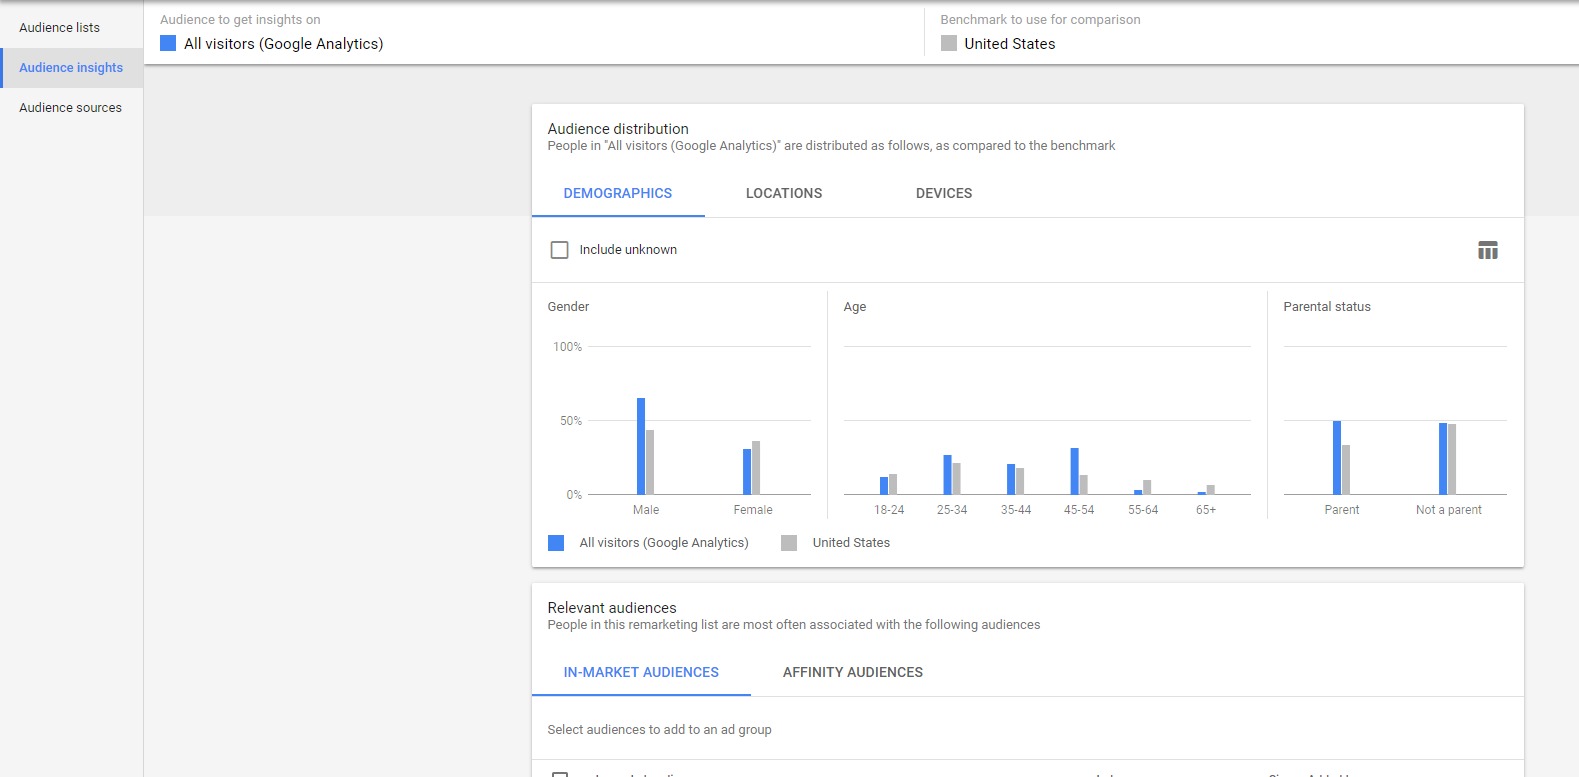The width and height of the screenshot is (1579, 777).
Task: Click the Parental status chart title
Action: coord(1327,307)
